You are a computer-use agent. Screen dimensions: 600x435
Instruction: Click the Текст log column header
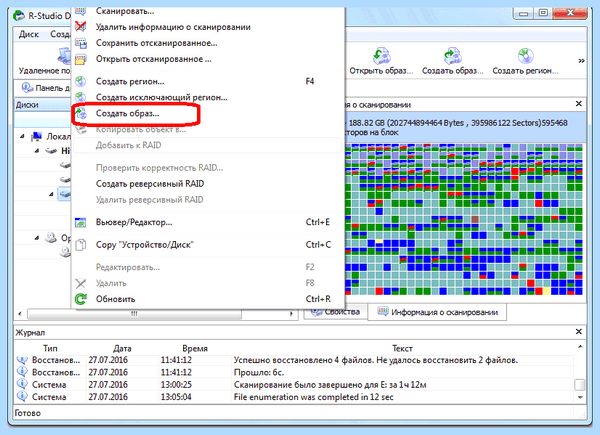(402, 348)
